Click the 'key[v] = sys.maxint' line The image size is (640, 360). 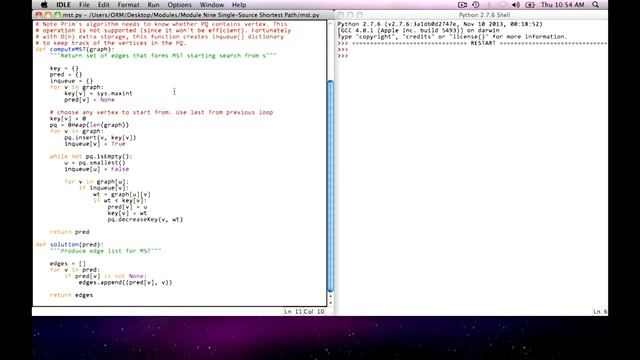click(98, 93)
